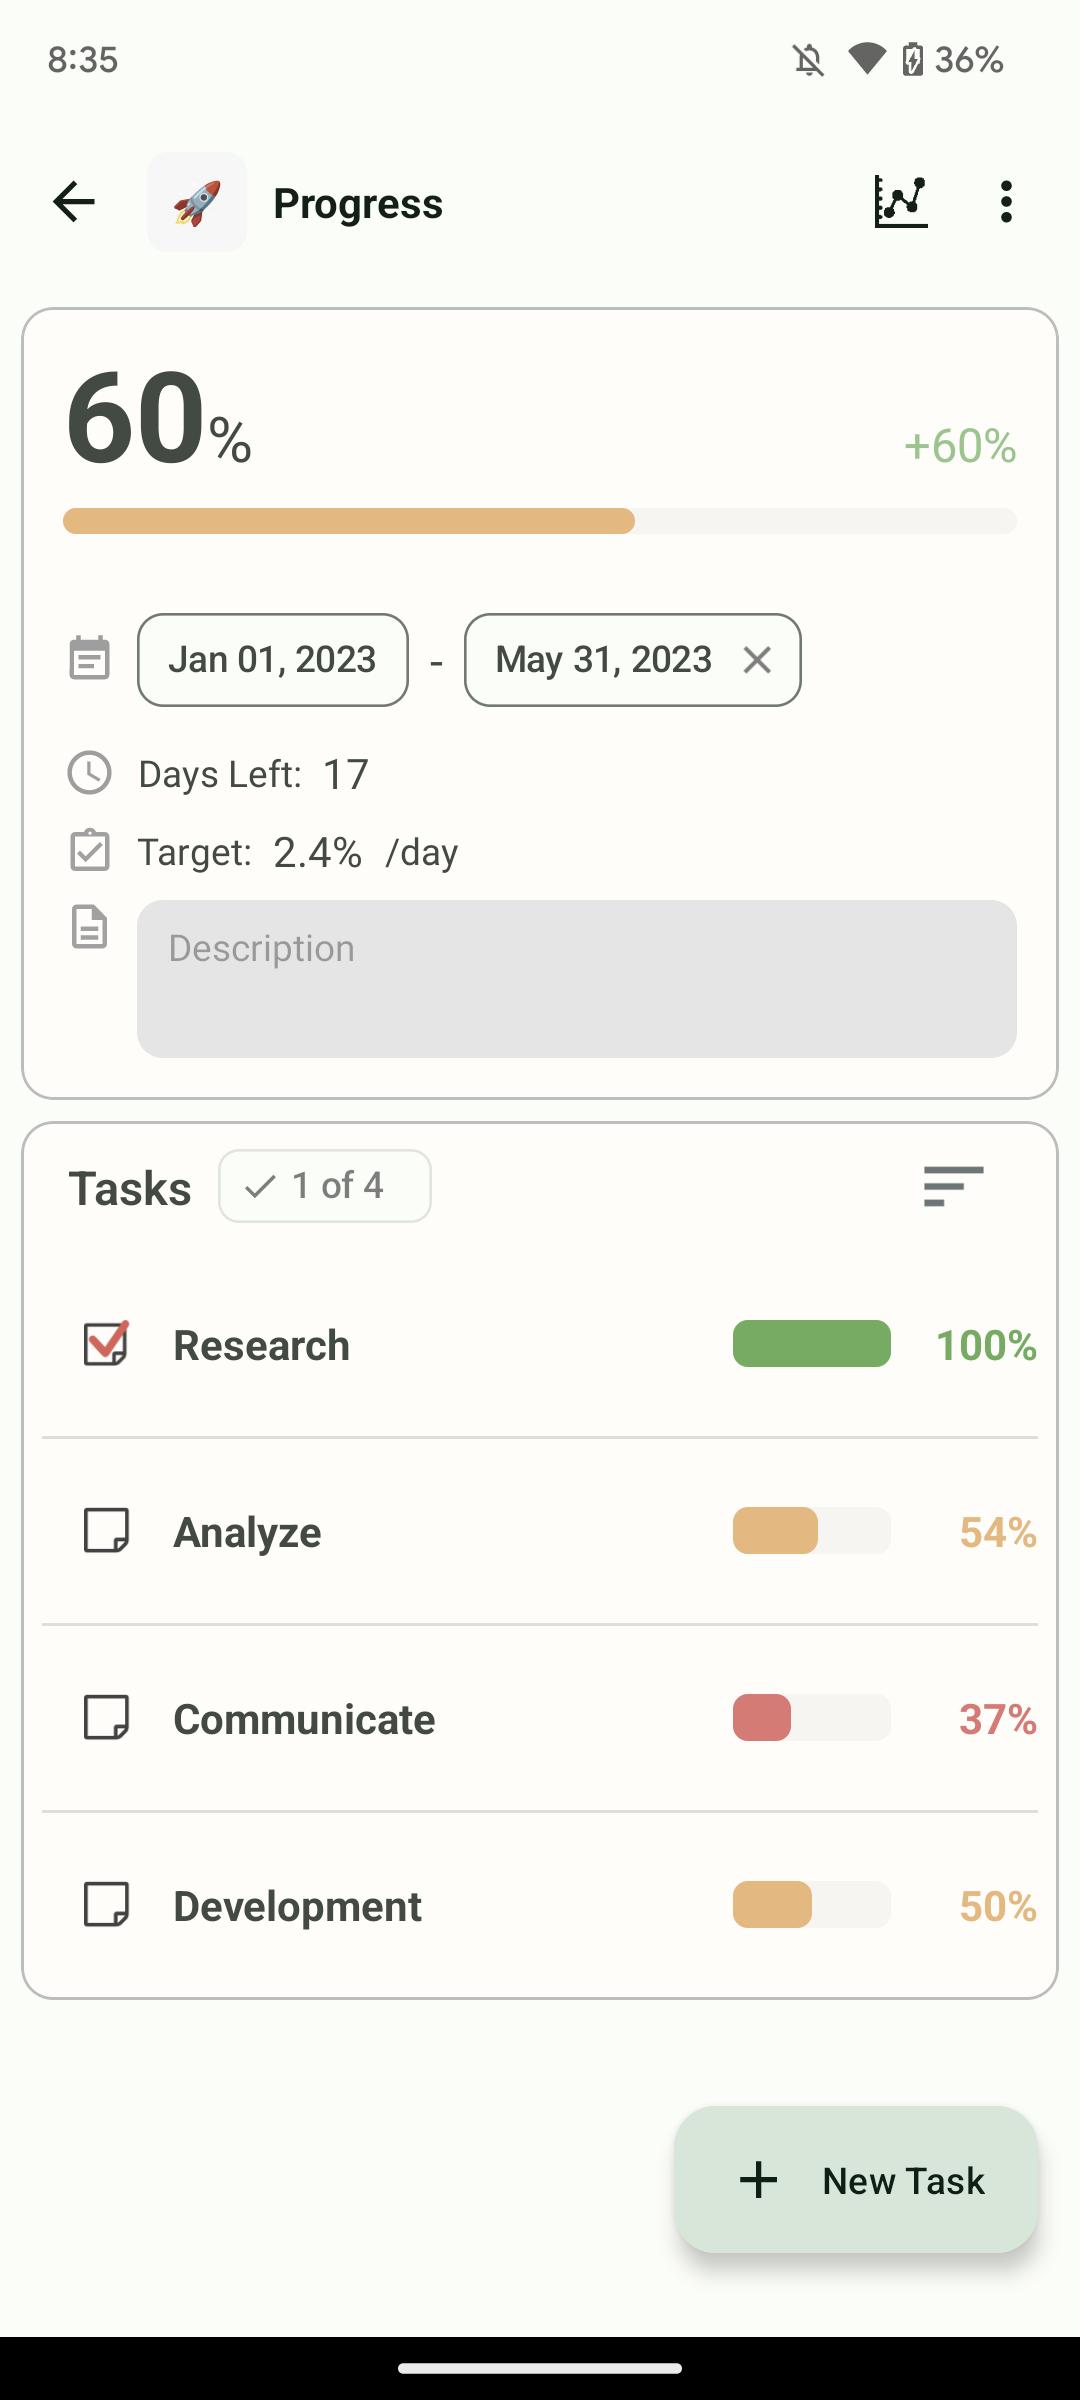Viewport: 1080px width, 2400px height.
Task: Open the three-dot overflow menu
Action: pyautogui.click(x=1006, y=202)
